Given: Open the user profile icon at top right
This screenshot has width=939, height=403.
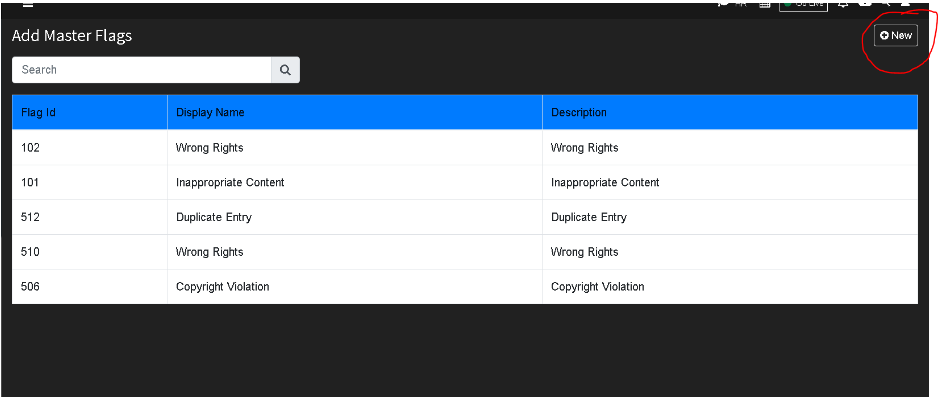Looking at the screenshot, I should tap(905, 5).
